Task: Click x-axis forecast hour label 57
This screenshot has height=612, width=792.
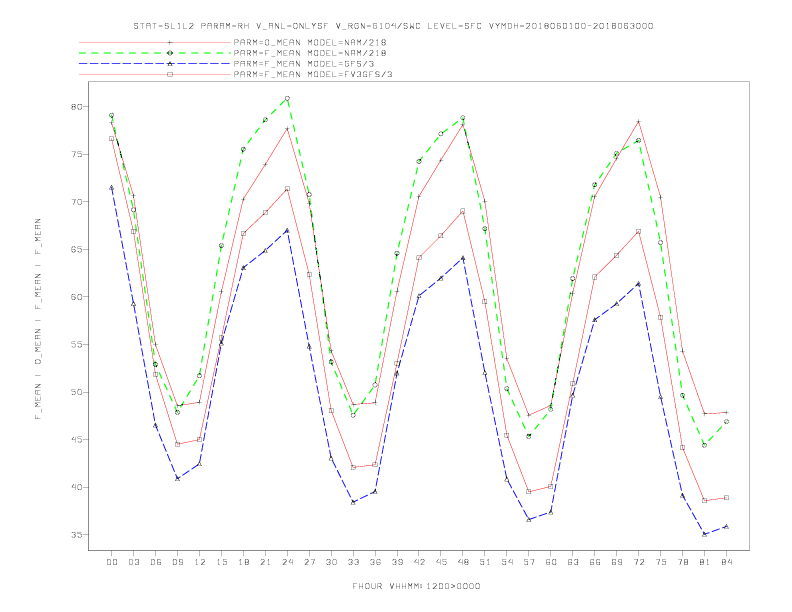Action: 529,562
